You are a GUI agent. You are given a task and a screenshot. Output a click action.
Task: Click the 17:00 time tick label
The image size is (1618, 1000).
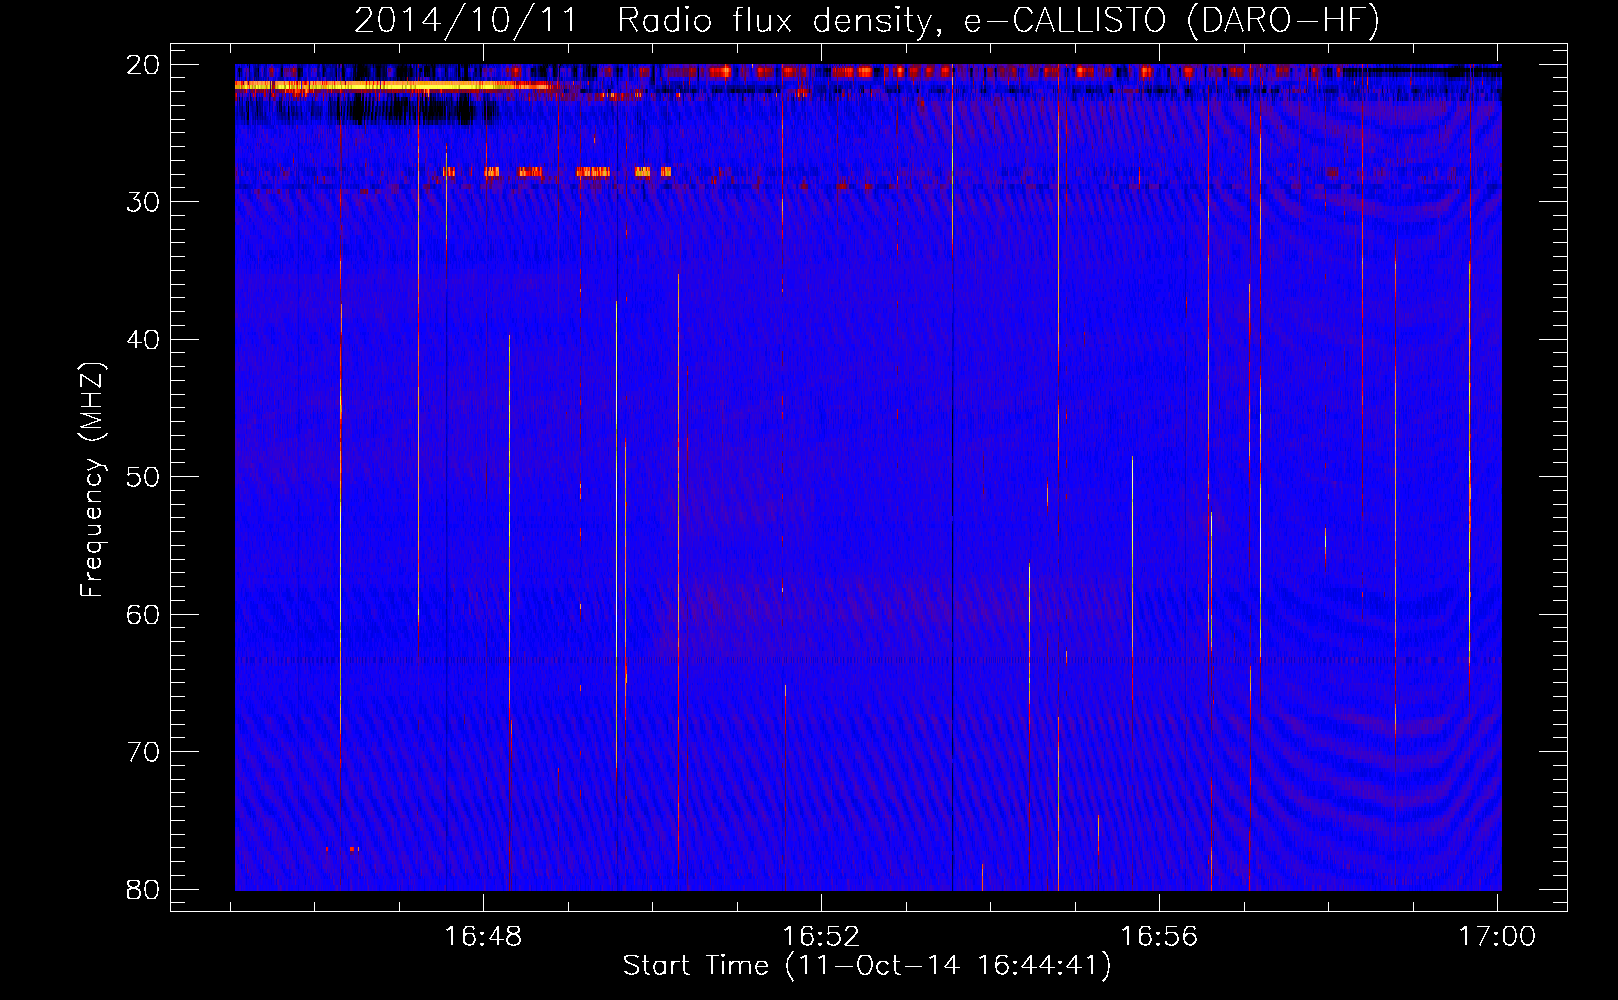pyautogui.click(x=1496, y=937)
